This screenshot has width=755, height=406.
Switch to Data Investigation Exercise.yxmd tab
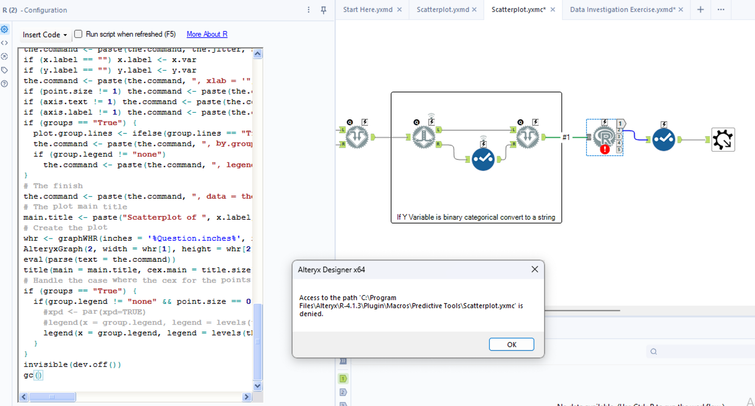click(x=620, y=9)
